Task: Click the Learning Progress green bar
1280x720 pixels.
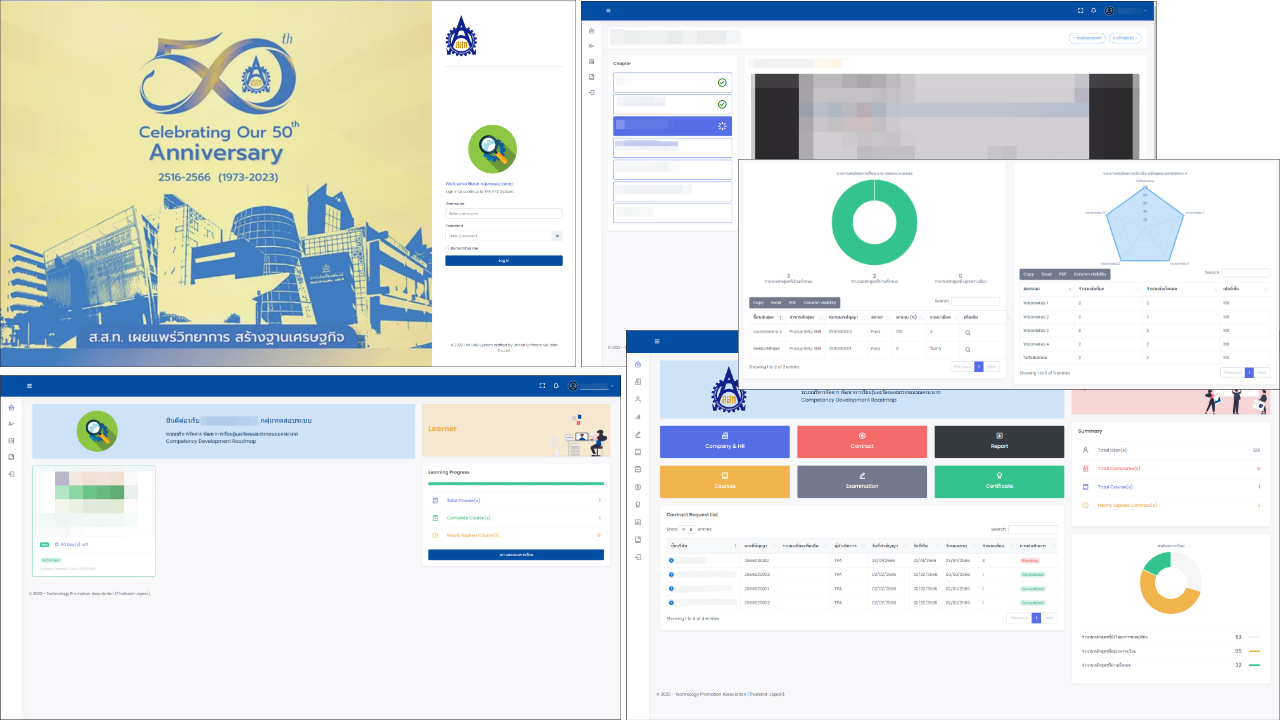Action: tap(515, 483)
